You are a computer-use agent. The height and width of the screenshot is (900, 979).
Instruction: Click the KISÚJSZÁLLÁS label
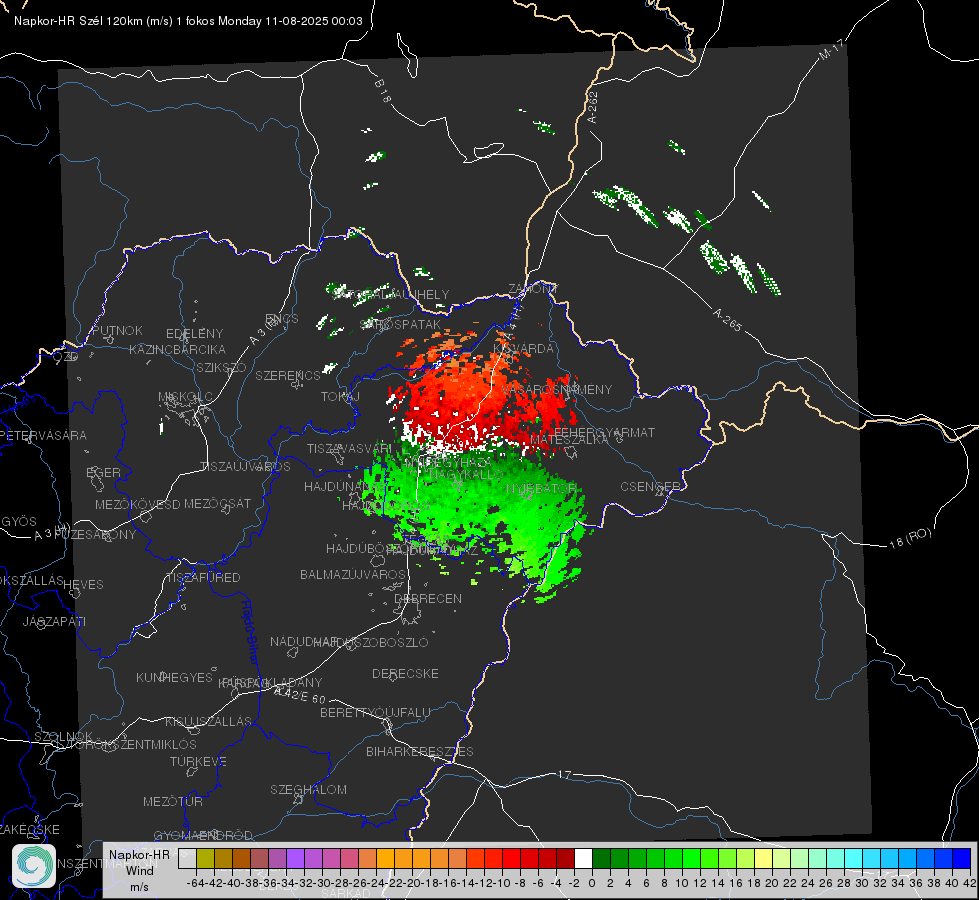[x=209, y=721]
